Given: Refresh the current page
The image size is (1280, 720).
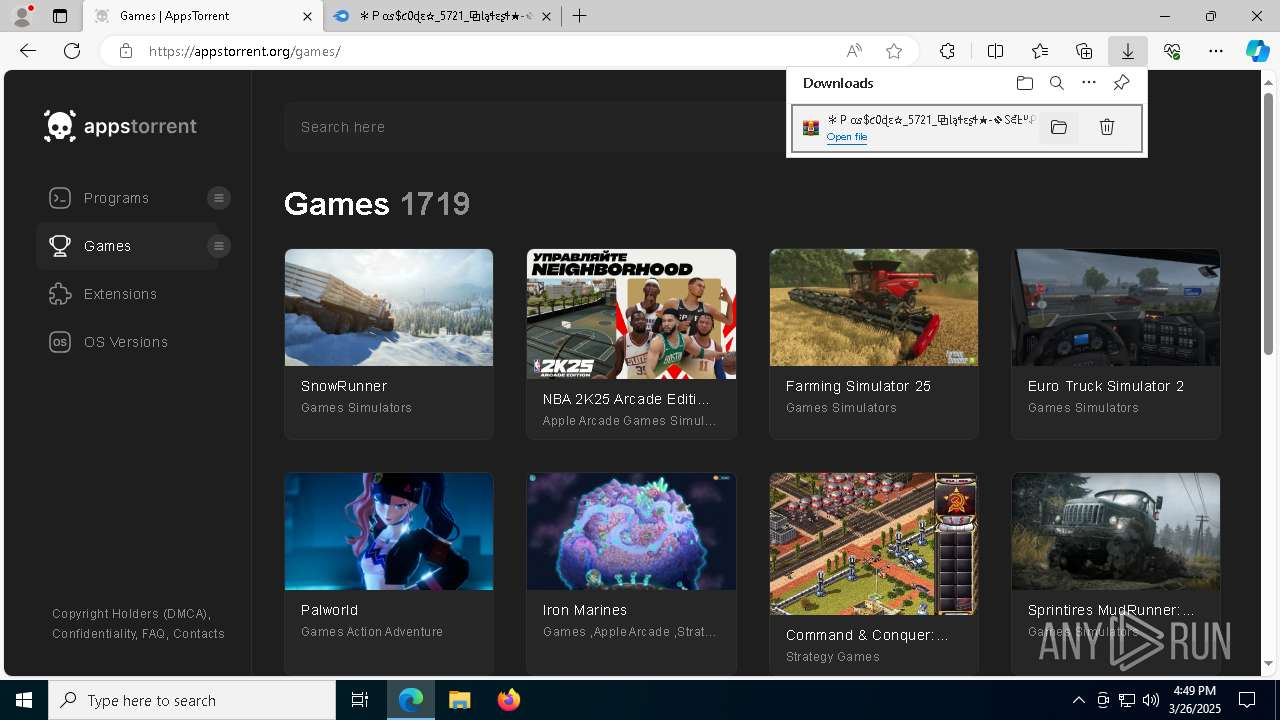Looking at the screenshot, I should point(72,51).
